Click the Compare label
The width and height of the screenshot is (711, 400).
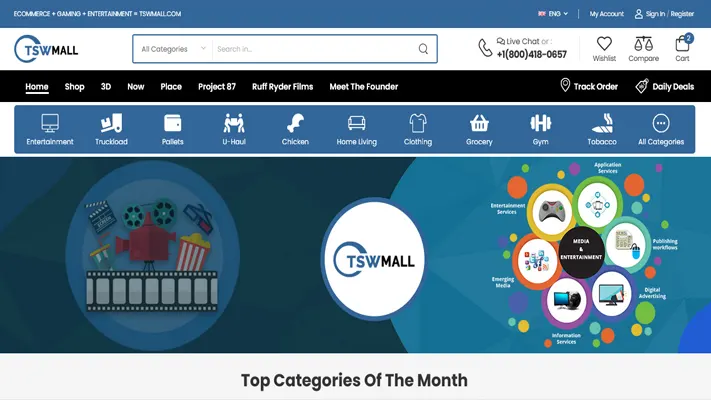(x=643, y=59)
